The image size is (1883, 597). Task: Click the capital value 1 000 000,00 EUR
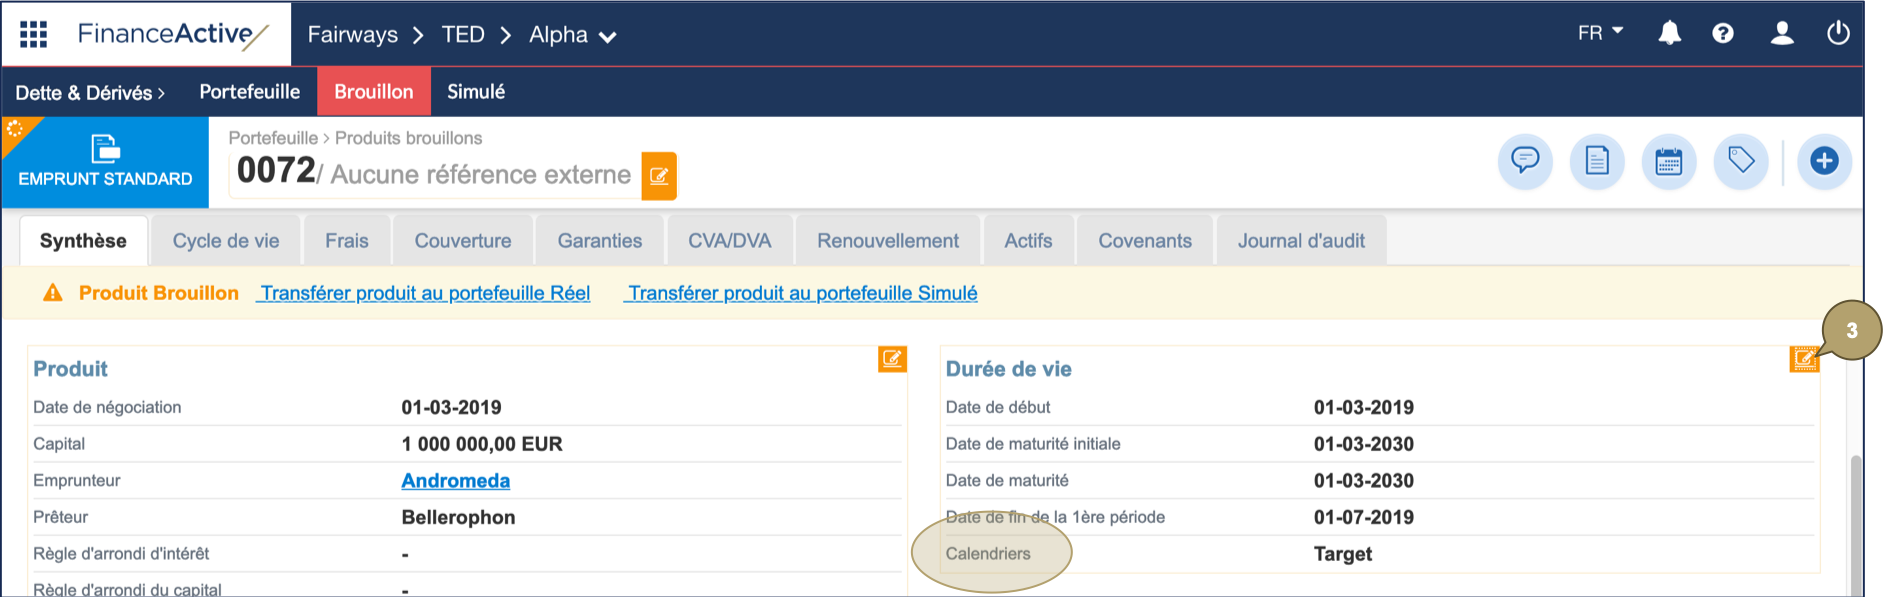point(482,444)
